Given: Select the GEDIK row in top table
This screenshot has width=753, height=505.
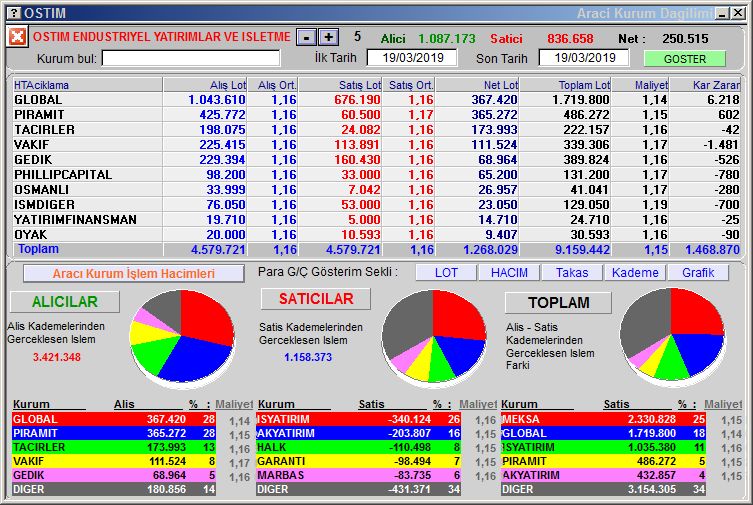Looking at the screenshot, I should click(376, 159).
